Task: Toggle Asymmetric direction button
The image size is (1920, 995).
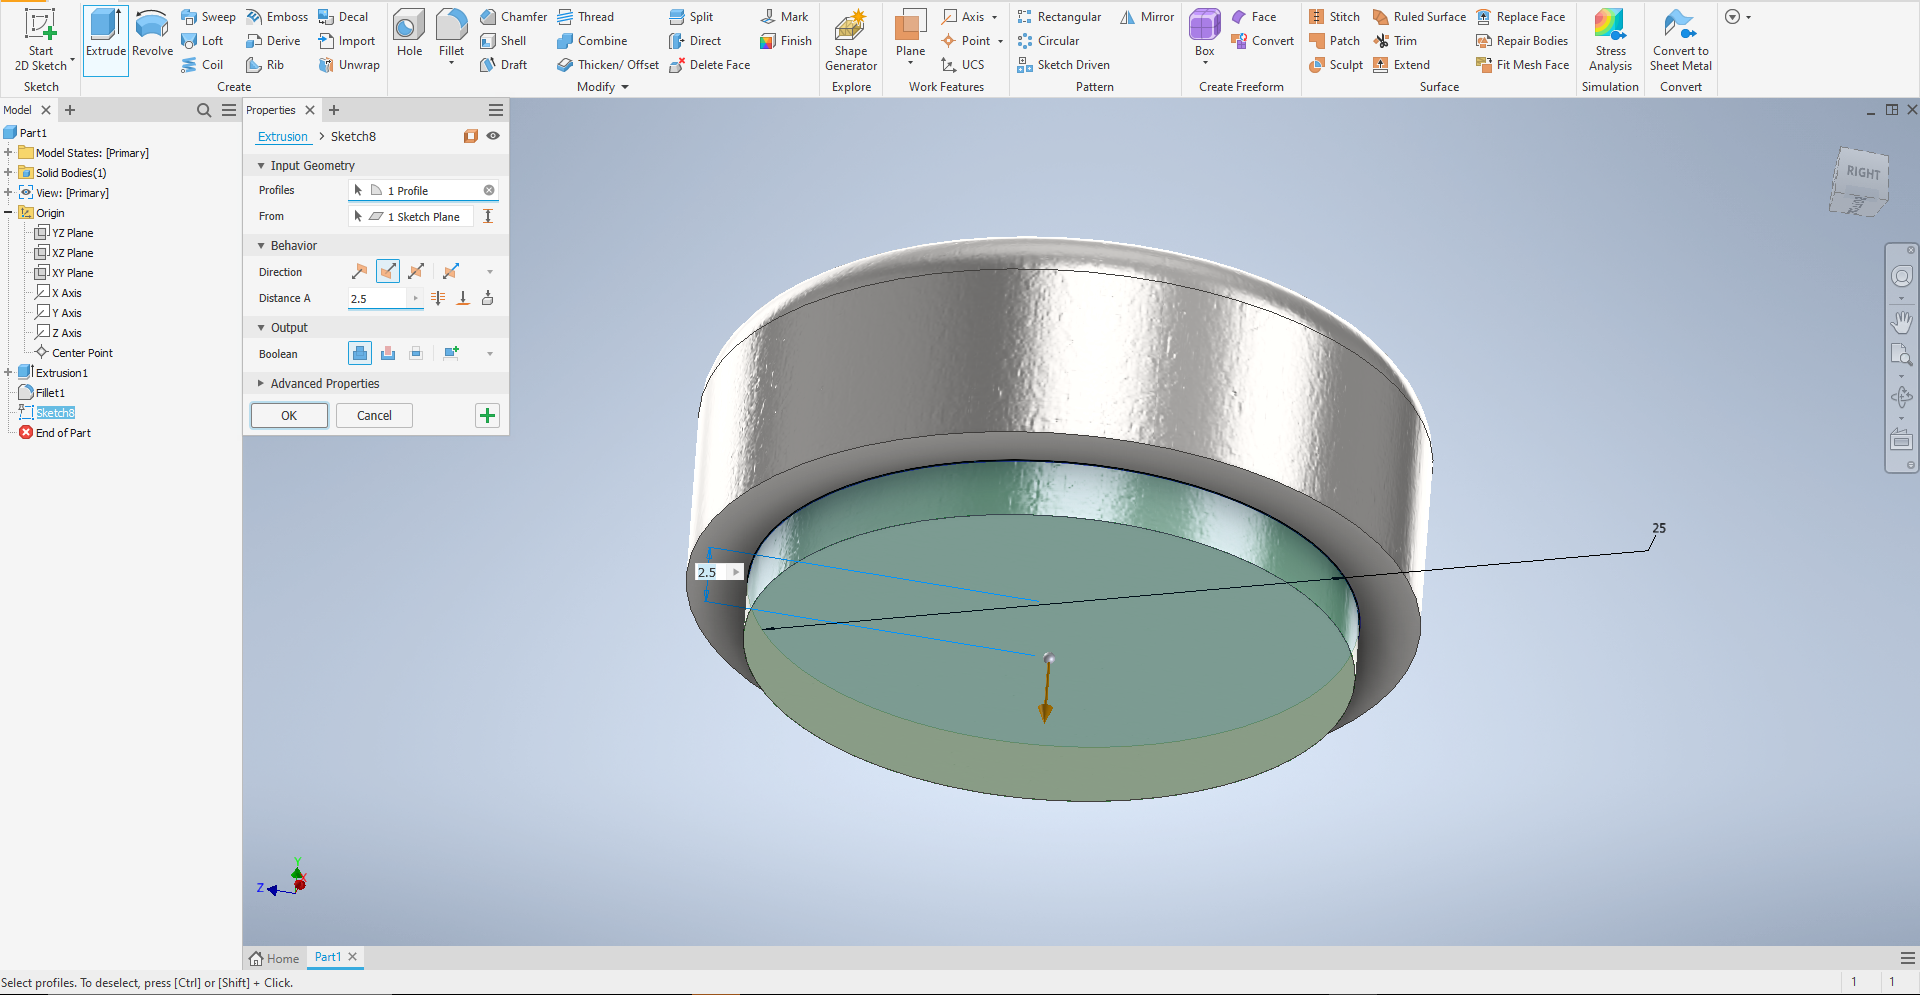Action: [451, 272]
